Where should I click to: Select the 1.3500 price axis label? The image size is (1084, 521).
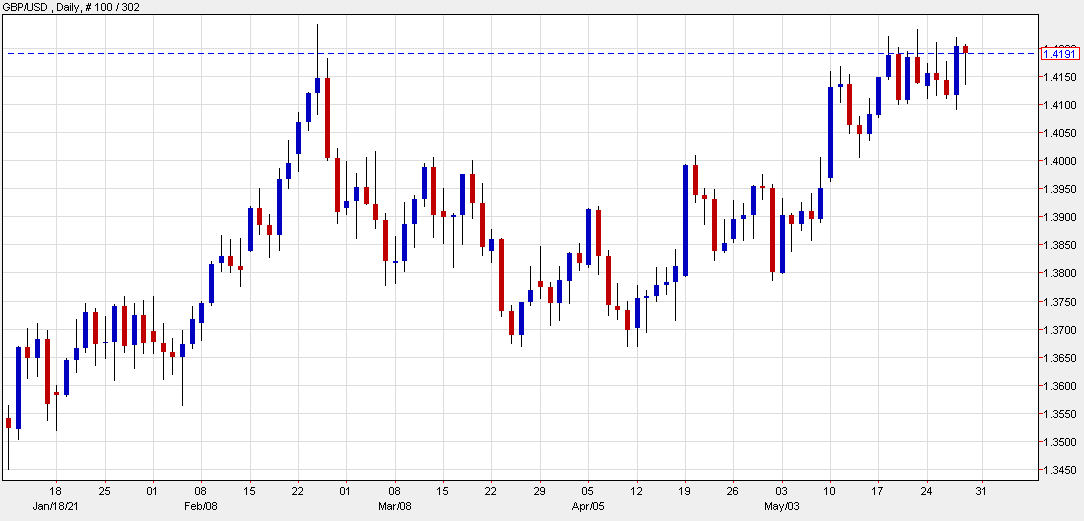[1059, 443]
